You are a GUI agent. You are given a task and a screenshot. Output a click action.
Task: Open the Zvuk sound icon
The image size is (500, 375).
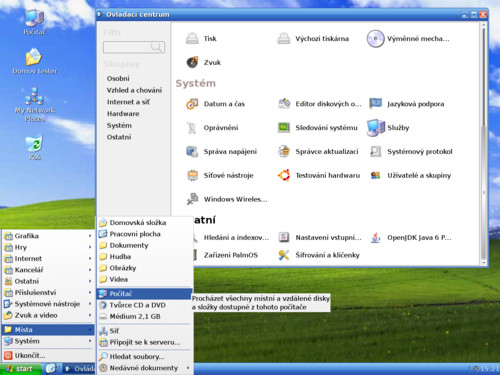tap(192, 62)
